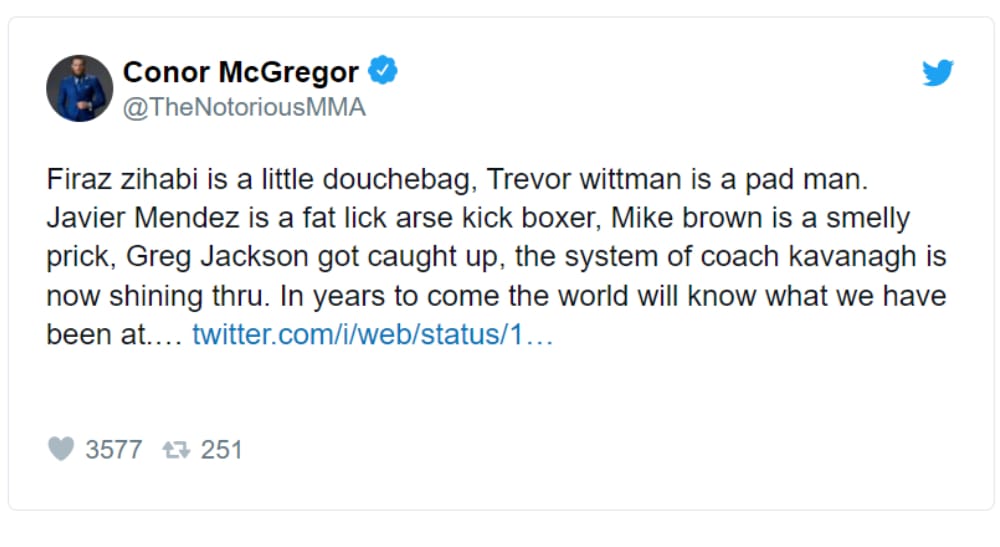Open Conor McGregor's profile avatar

coord(79,89)
